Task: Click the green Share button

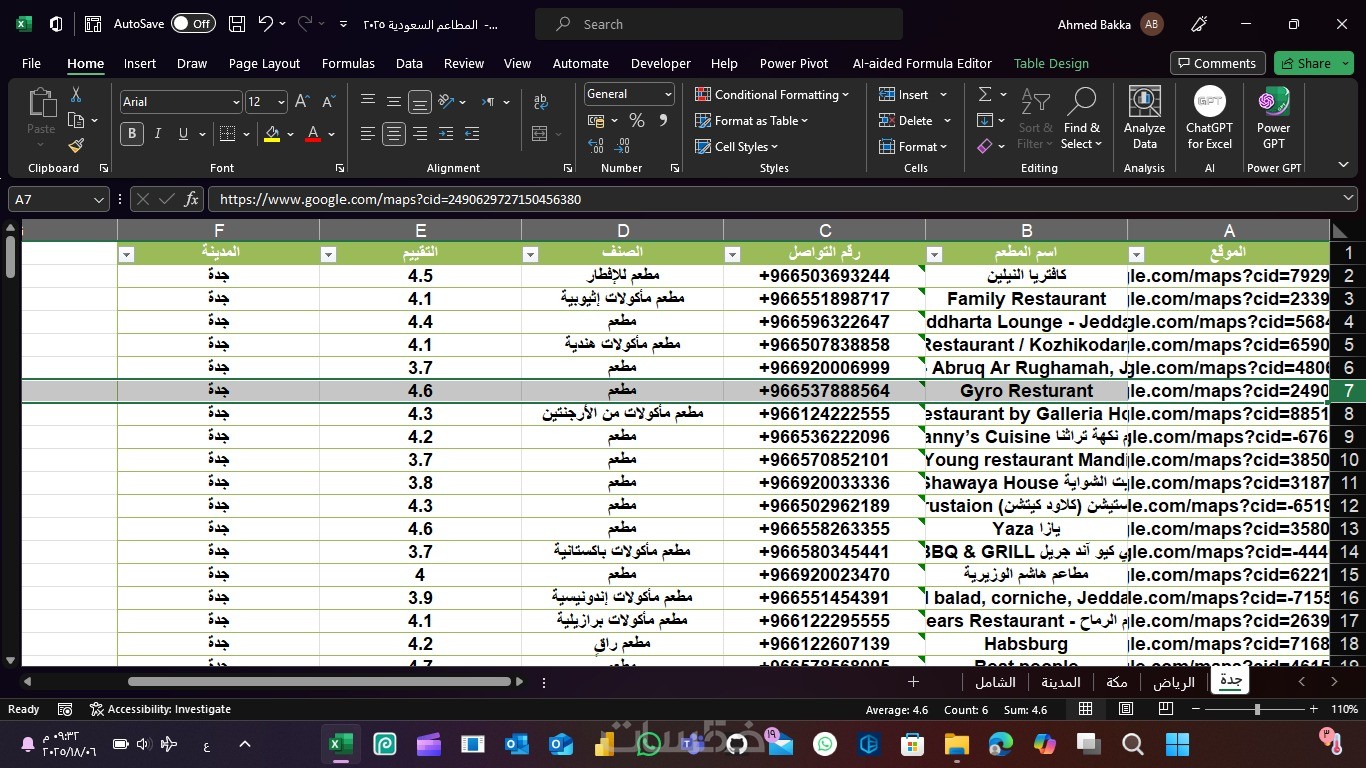Action: (1313, 63)
